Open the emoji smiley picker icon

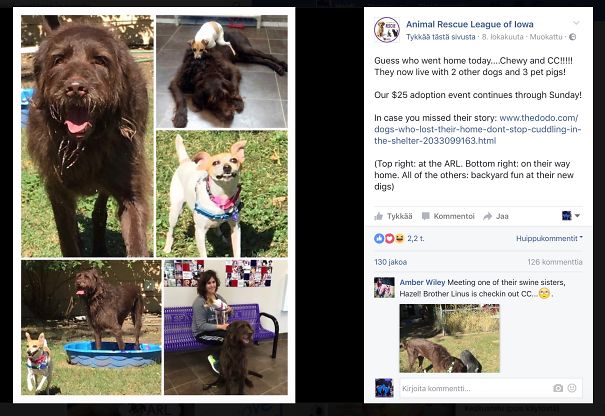pos(572,388)
